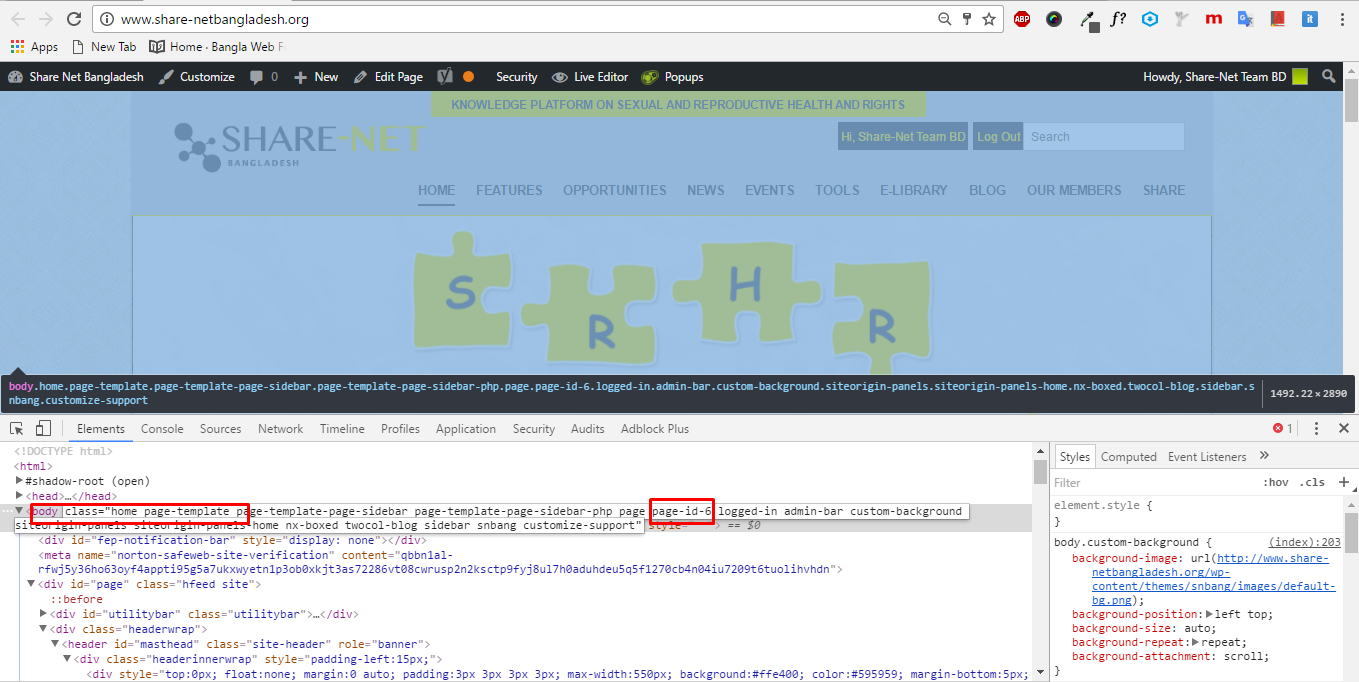Open the blue hexagon download extension
This screenshot has width=1359, height=682.
pyautogui.click(x=1150, y=19)
